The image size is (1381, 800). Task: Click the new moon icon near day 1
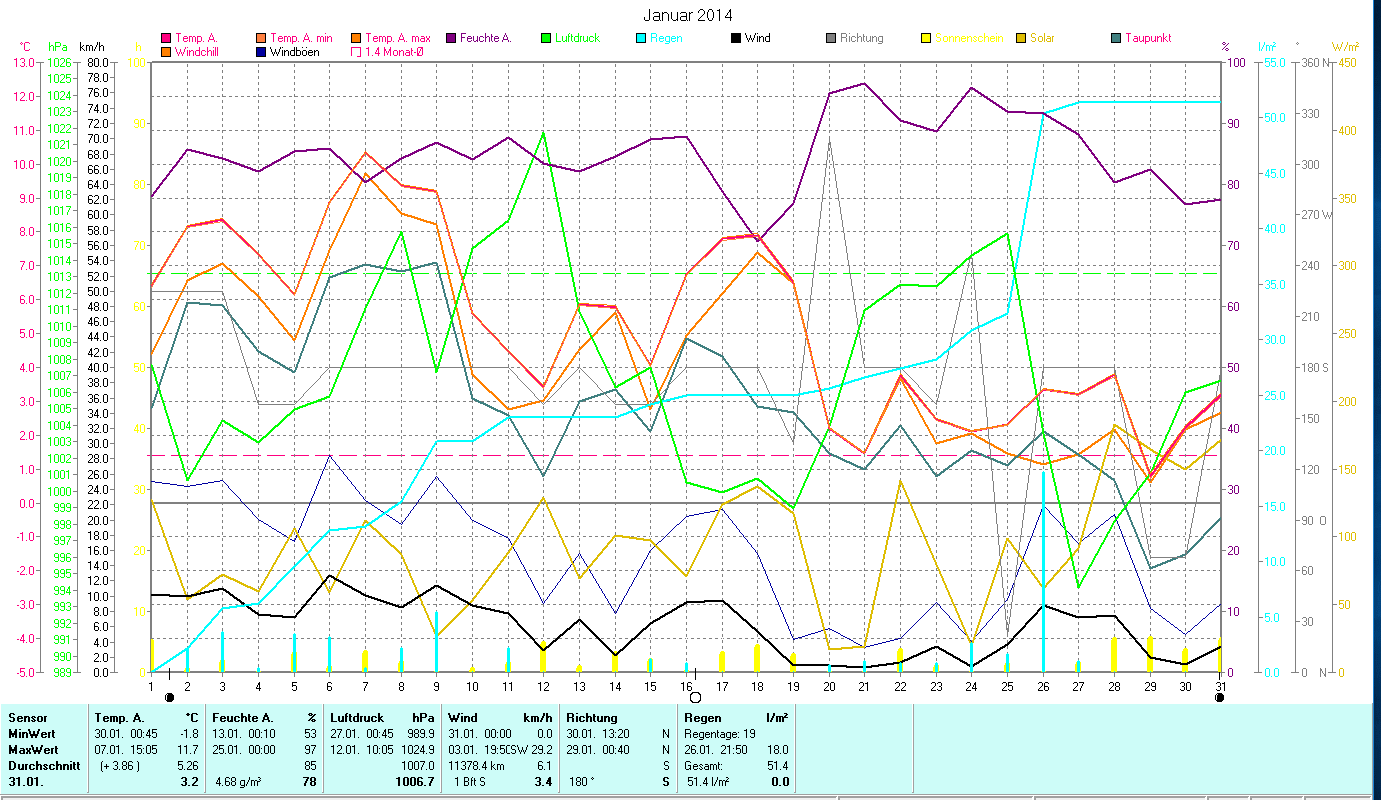tap(169, 697)
